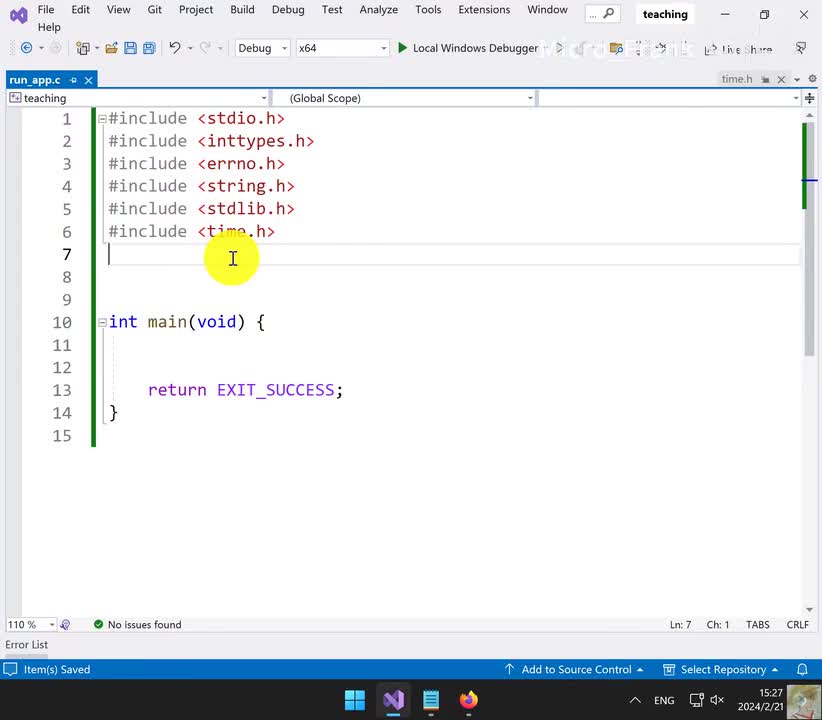Image resolution: width=822 pixels, height=720 pixels.
Task: Open the Analyze menu
Action: (378, 9)
